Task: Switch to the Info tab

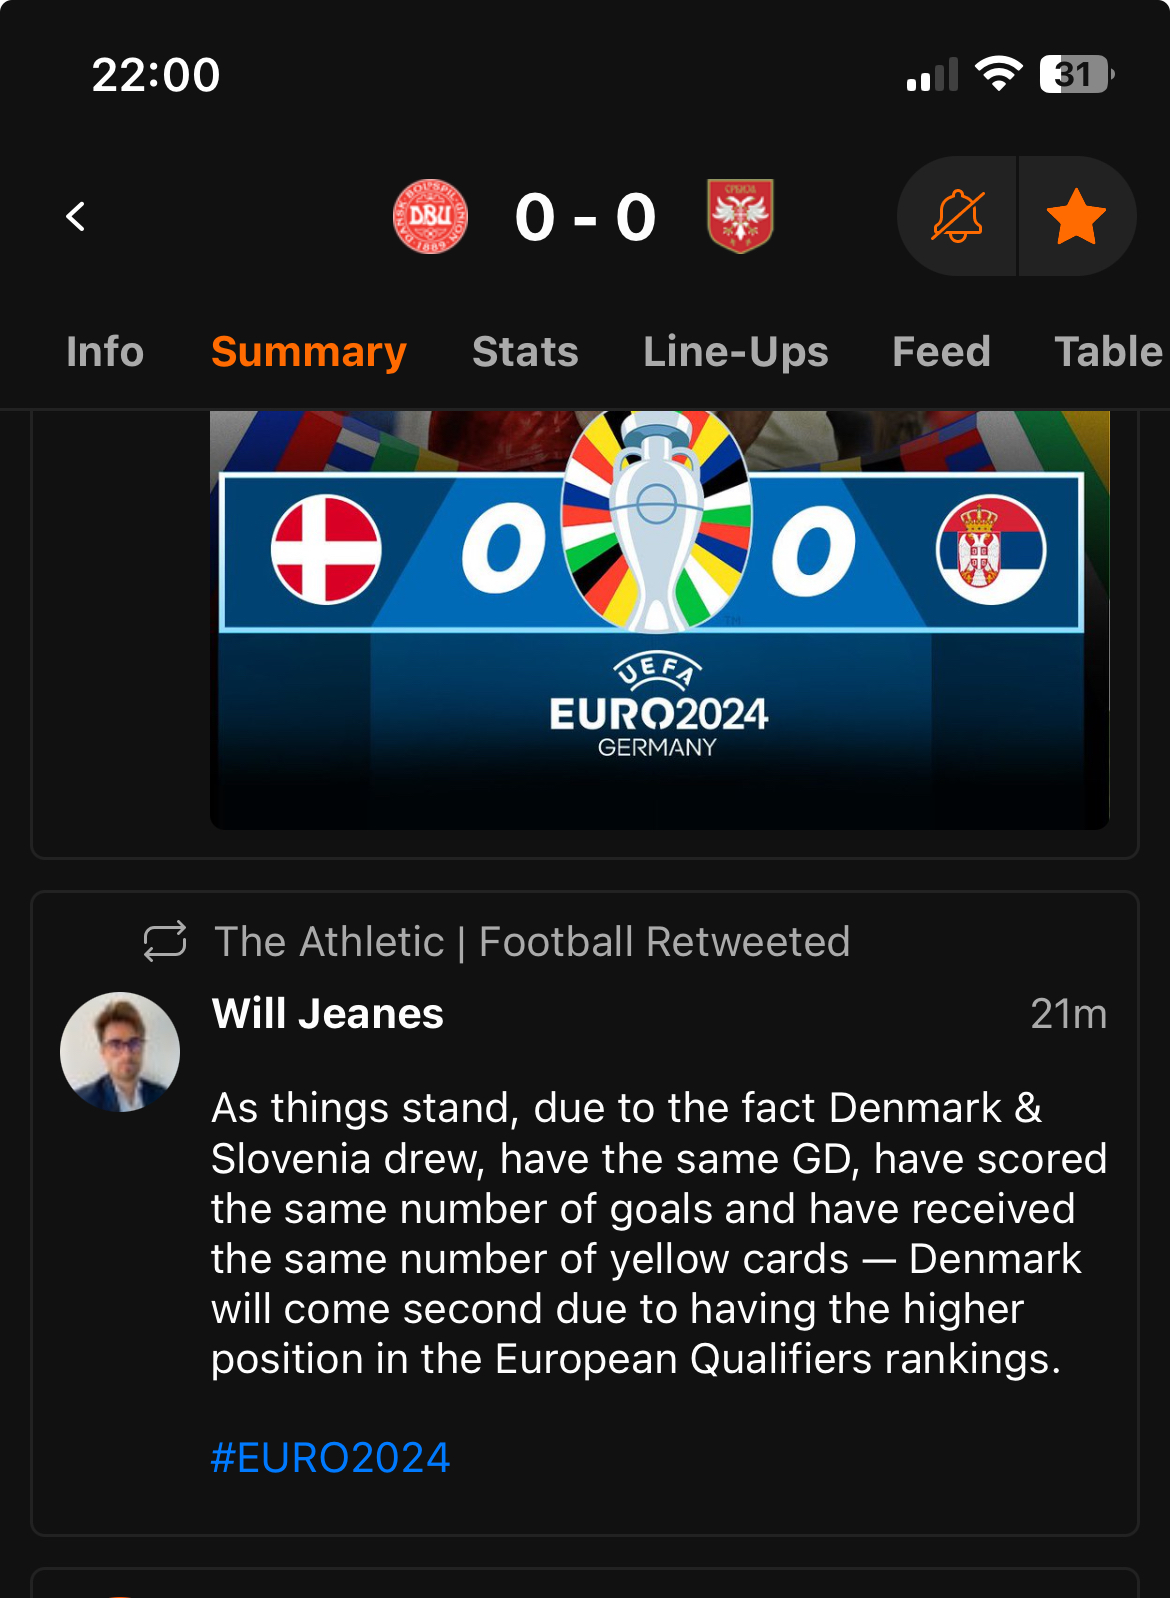Action: (105, 352)
